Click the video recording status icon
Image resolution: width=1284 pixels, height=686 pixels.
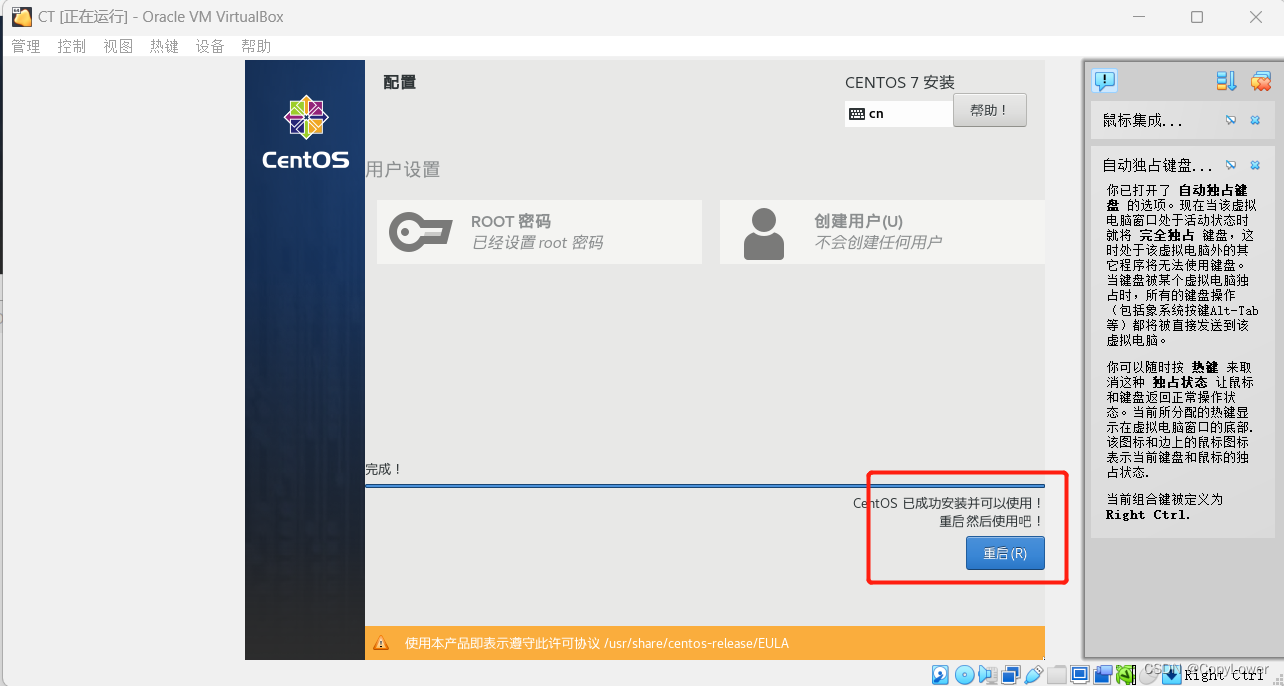pos(1101,674)
